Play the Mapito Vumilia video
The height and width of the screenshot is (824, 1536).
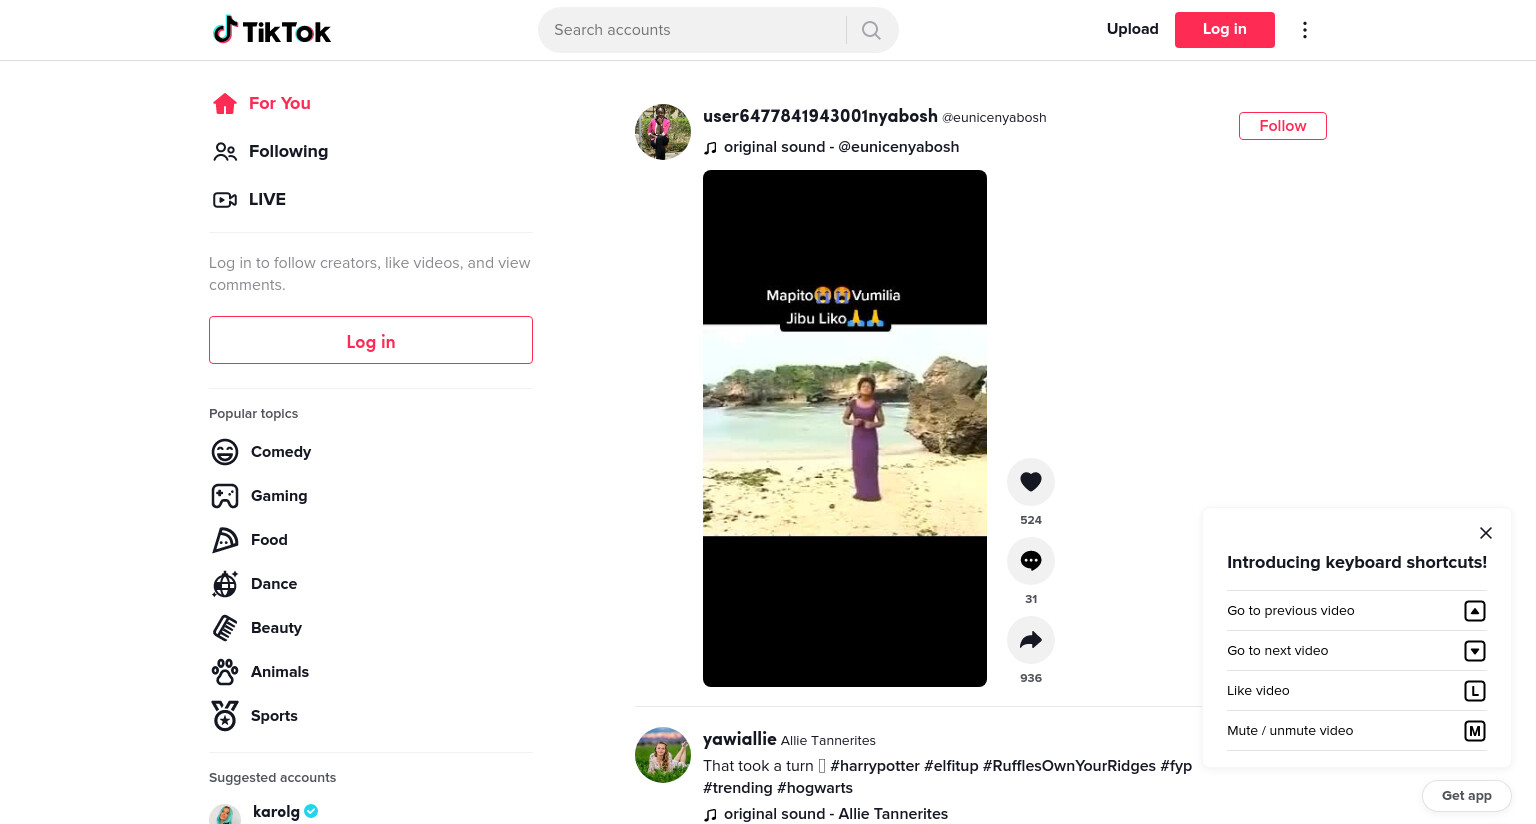coord(845,428)
